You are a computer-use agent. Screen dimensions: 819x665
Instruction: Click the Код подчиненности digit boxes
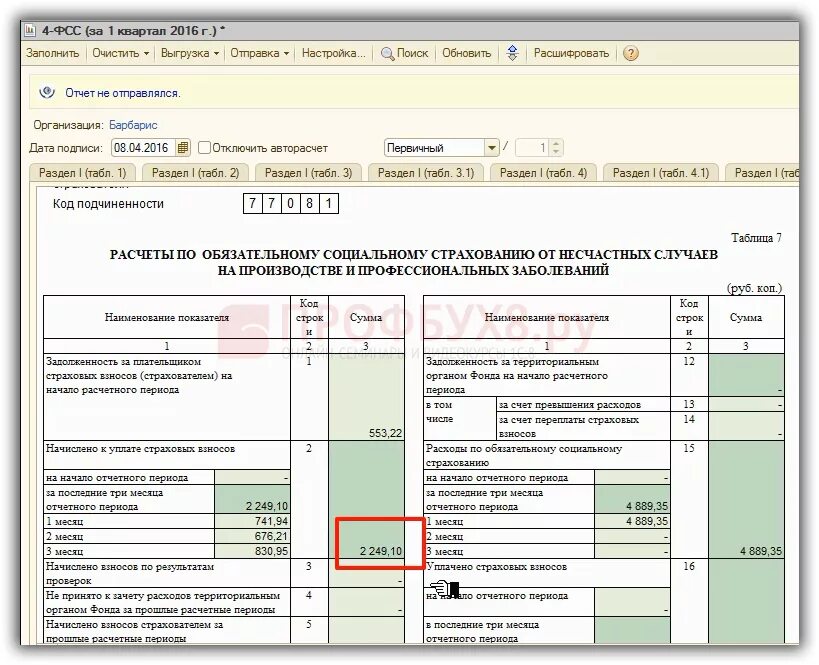tap(291, 204)
